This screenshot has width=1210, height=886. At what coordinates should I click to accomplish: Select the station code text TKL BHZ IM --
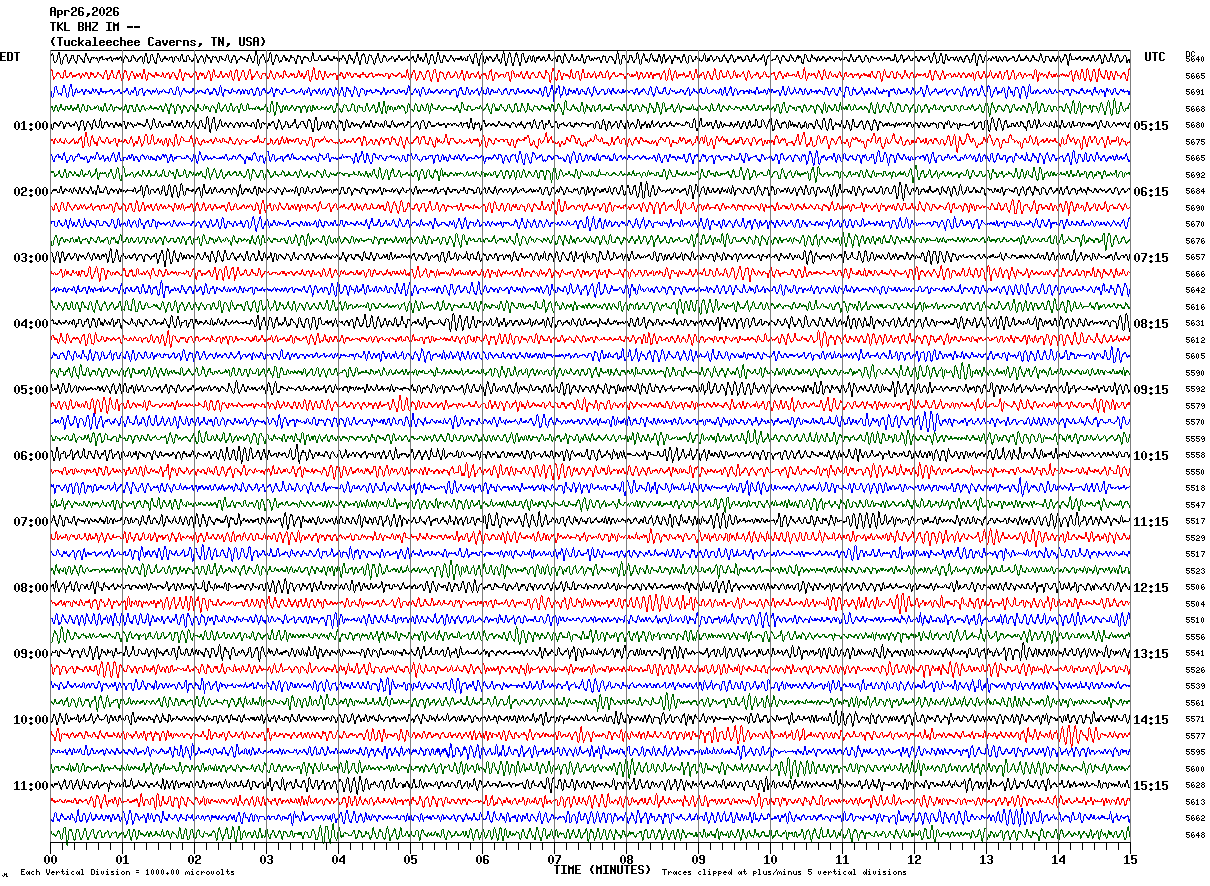click(95, 27)
